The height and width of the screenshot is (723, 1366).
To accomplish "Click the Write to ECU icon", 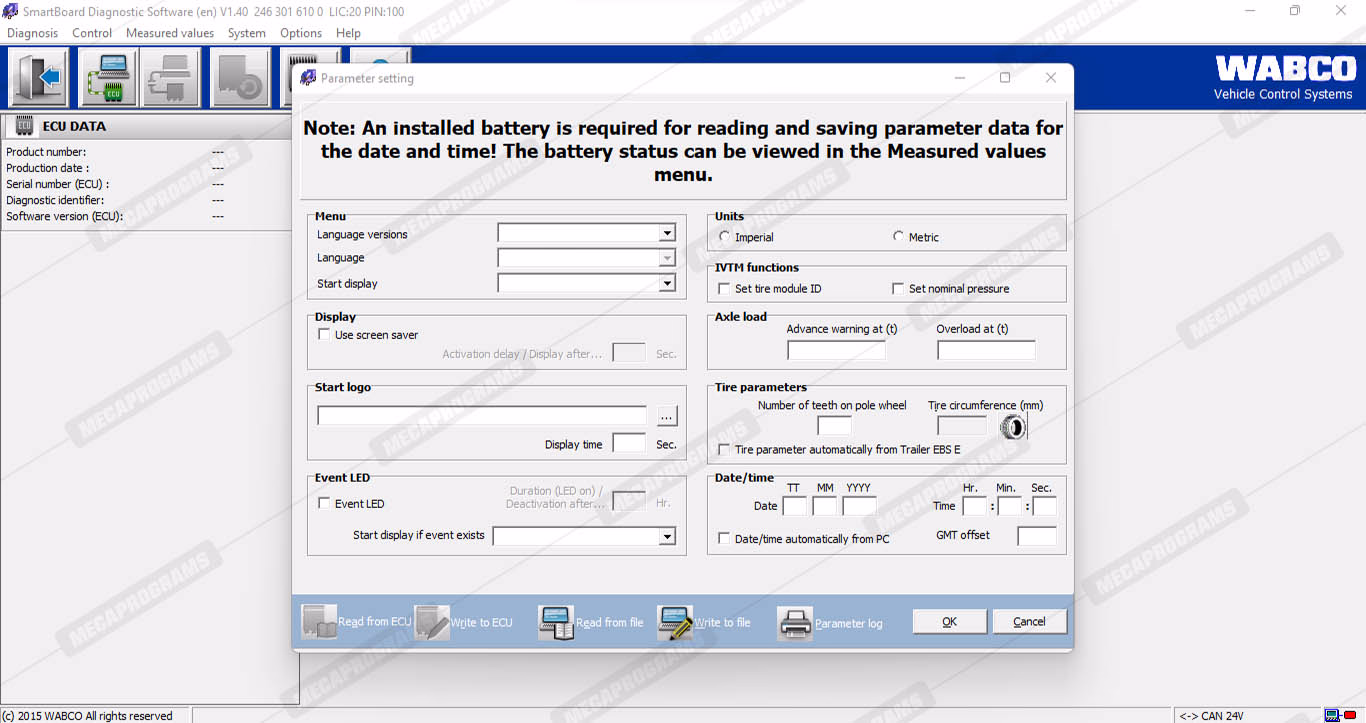I will pyautogui.click(x=432, y=622).
